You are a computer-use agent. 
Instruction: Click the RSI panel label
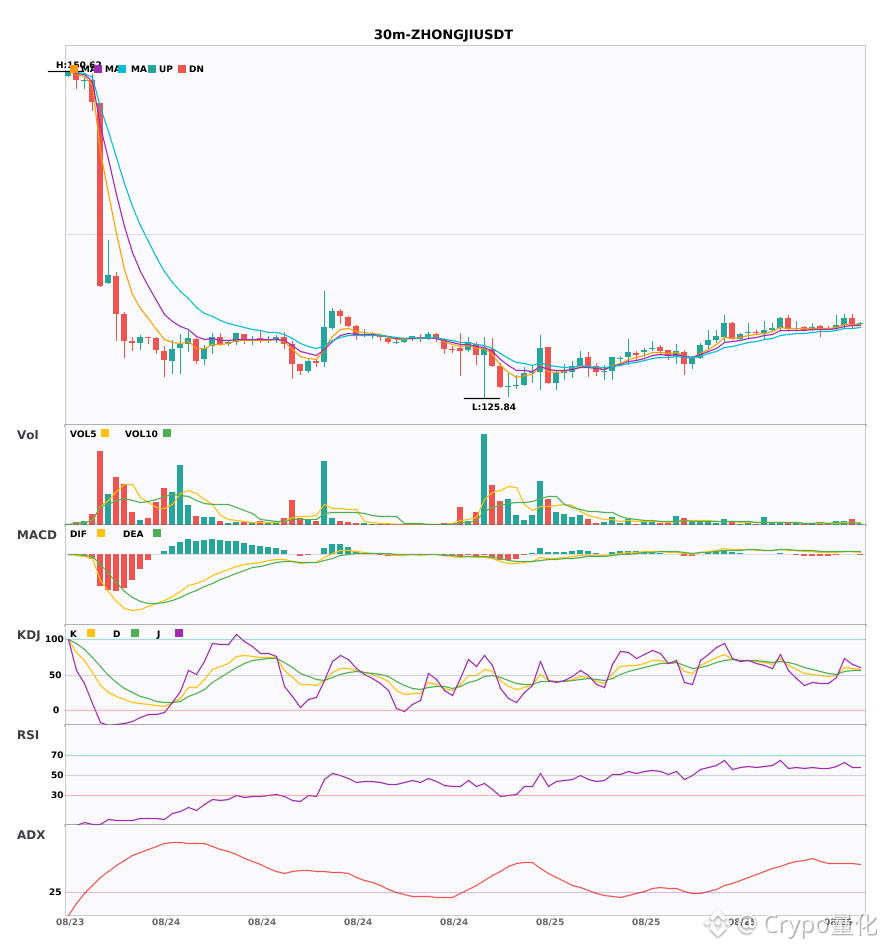click(28, 735)
